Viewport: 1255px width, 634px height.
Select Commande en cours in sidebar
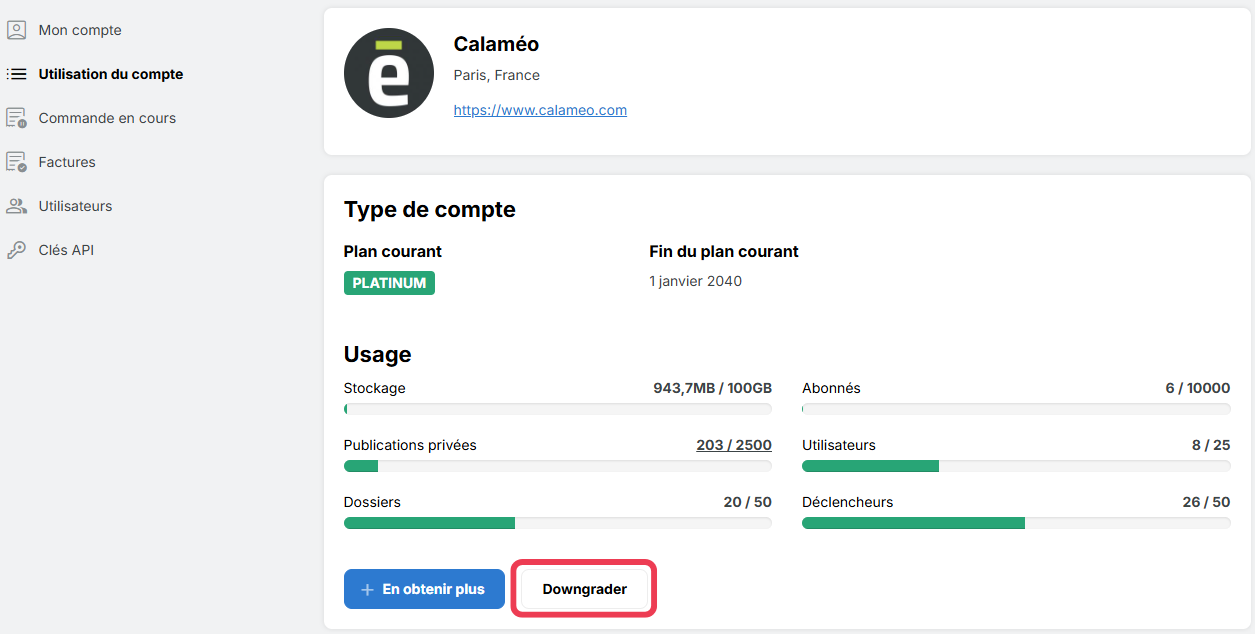(107, 118)
